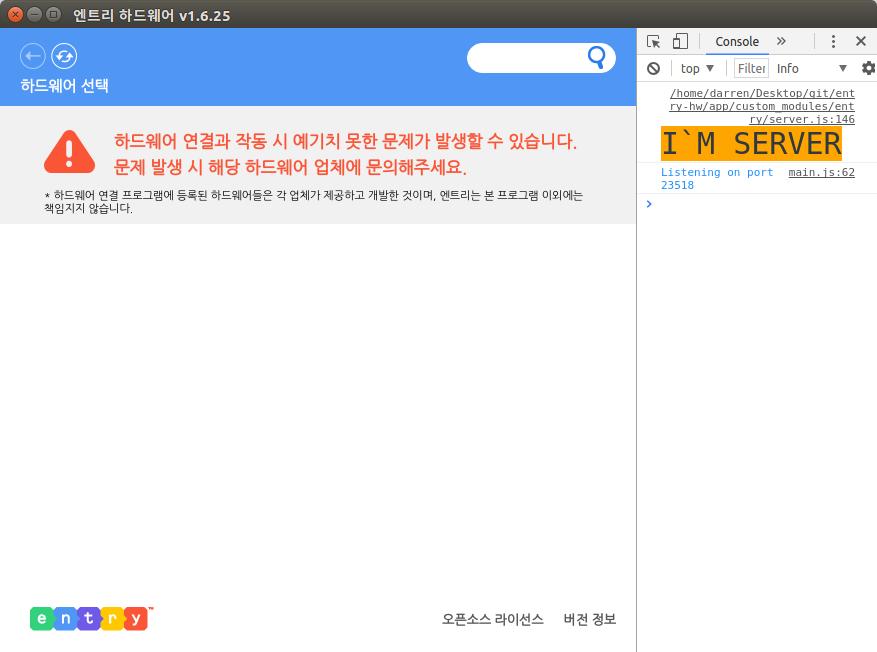This screenshot has width=877, height=652.
Task: Toggle the device toolbar in DevTools
Action: tap(681, 41)
